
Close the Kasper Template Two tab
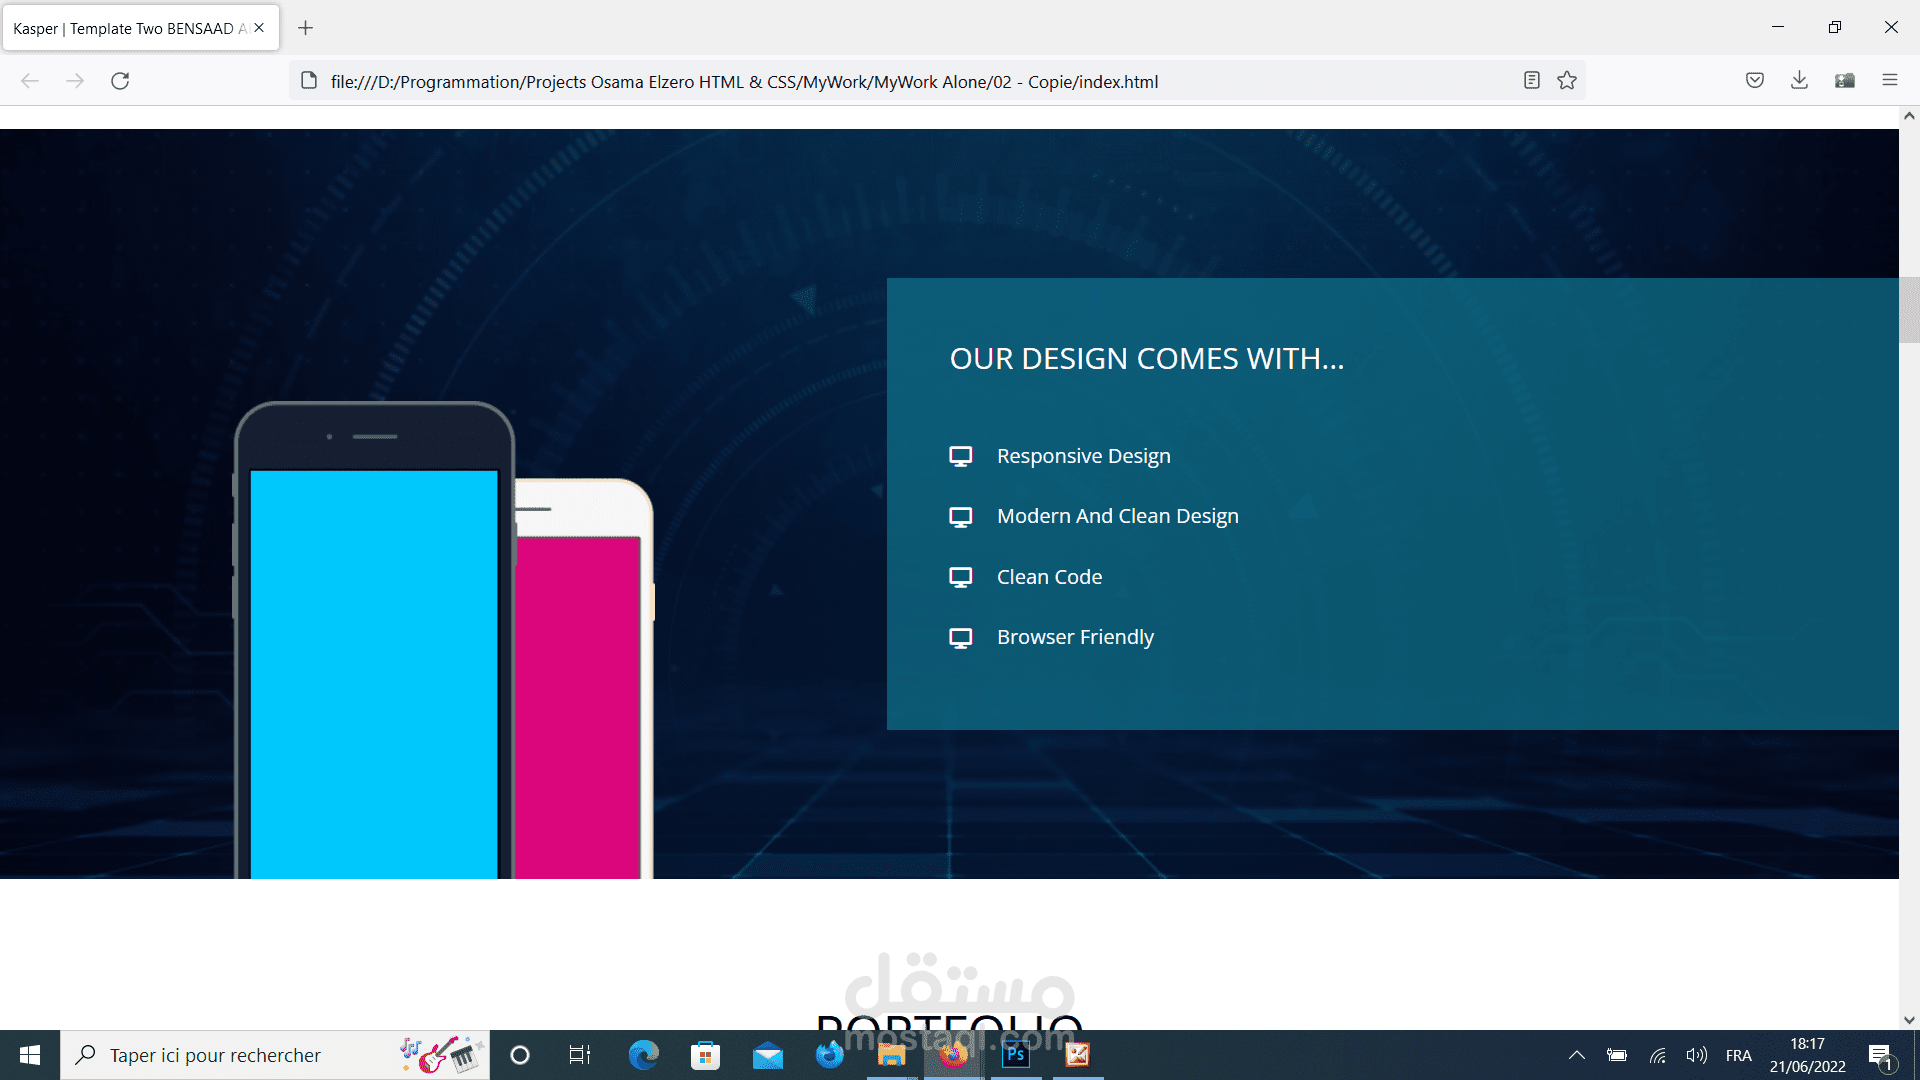tap(259, 28)
